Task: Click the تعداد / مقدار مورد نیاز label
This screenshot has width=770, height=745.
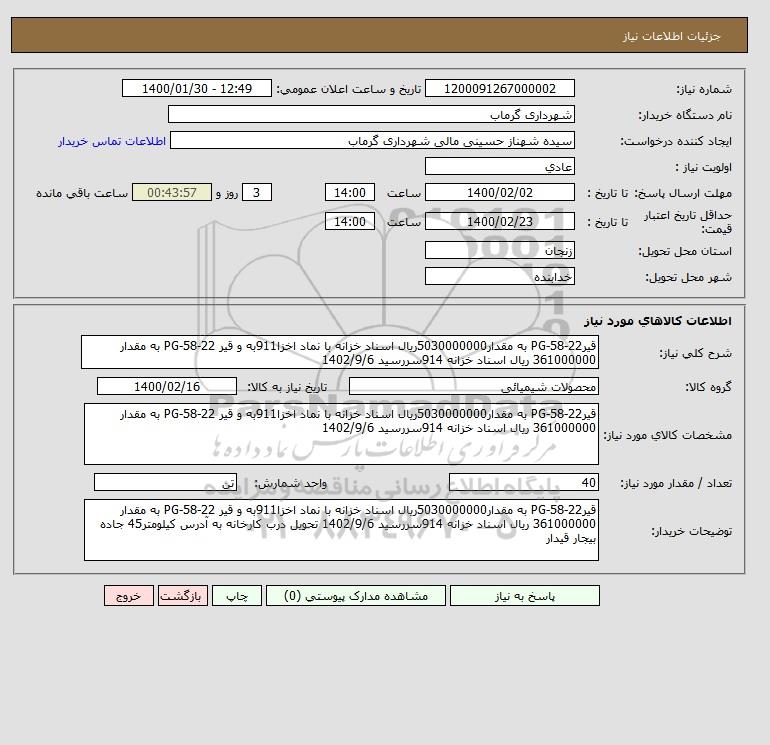Action: click(x=676, y=483)
